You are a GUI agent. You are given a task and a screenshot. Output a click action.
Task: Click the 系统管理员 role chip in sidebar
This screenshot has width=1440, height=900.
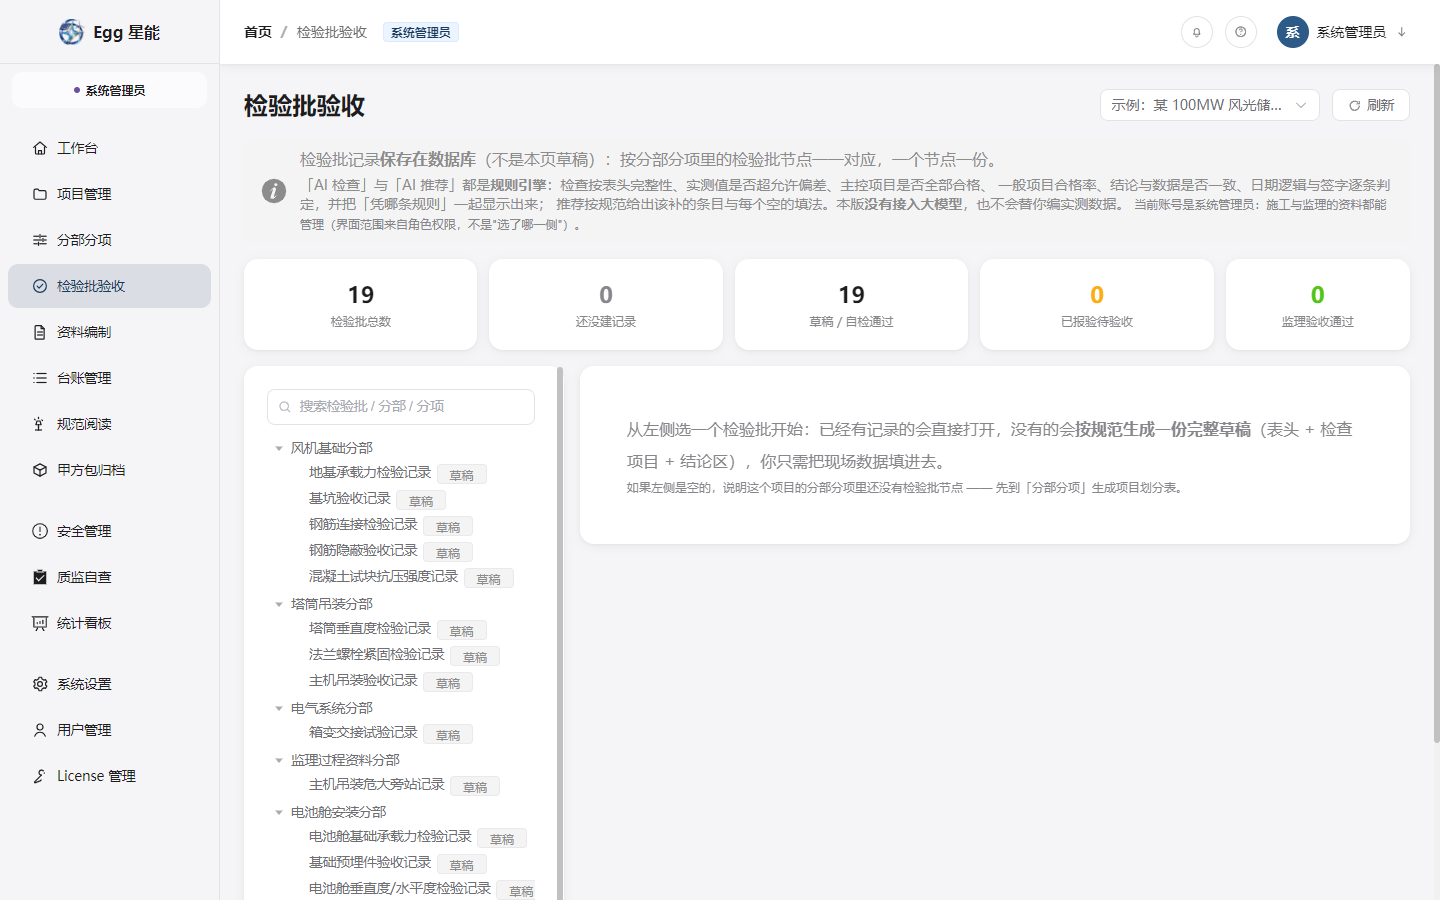(109, 90)
